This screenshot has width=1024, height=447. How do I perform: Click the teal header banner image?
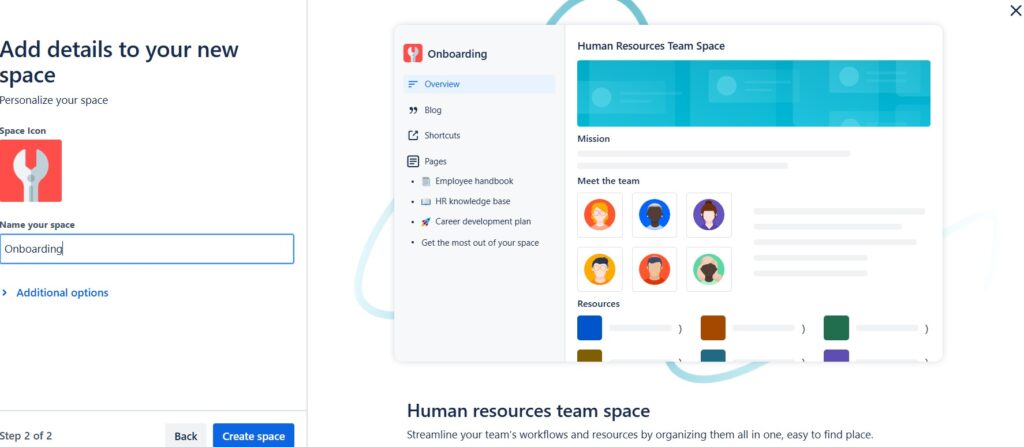coord(754,93)
